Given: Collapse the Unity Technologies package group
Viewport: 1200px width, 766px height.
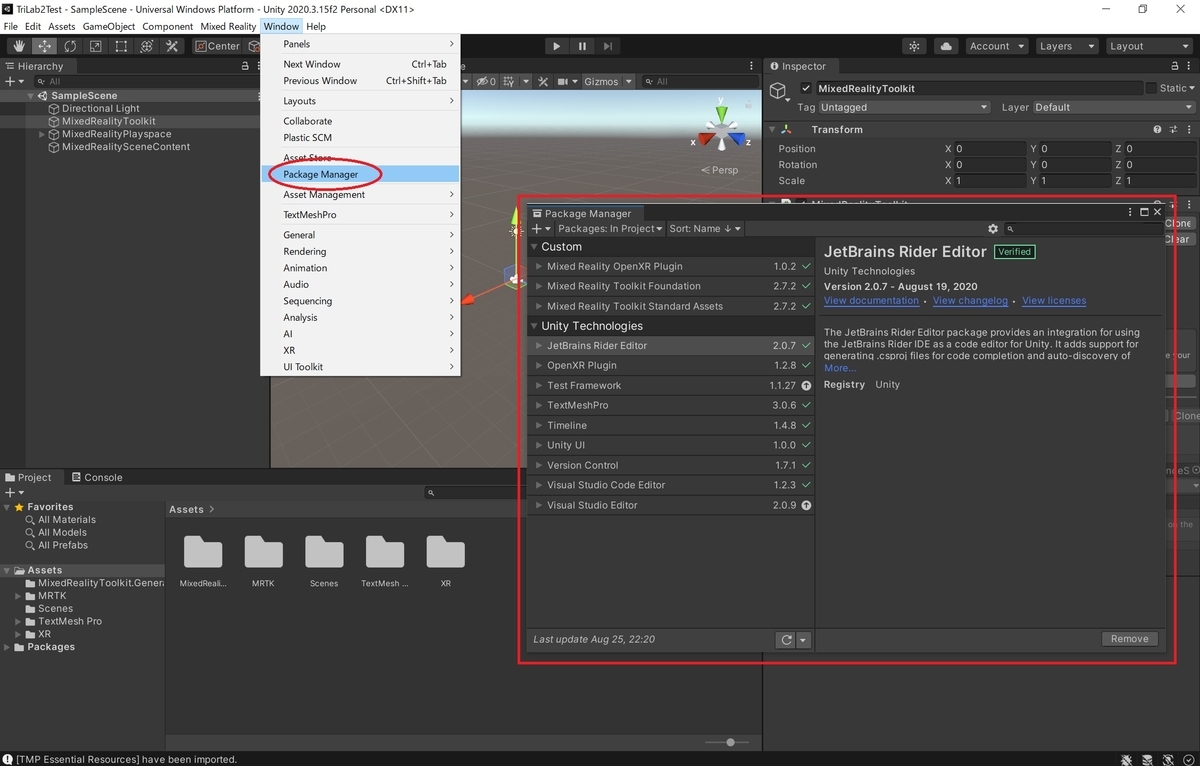Looking at the screenshot, I should coord(534,326).
